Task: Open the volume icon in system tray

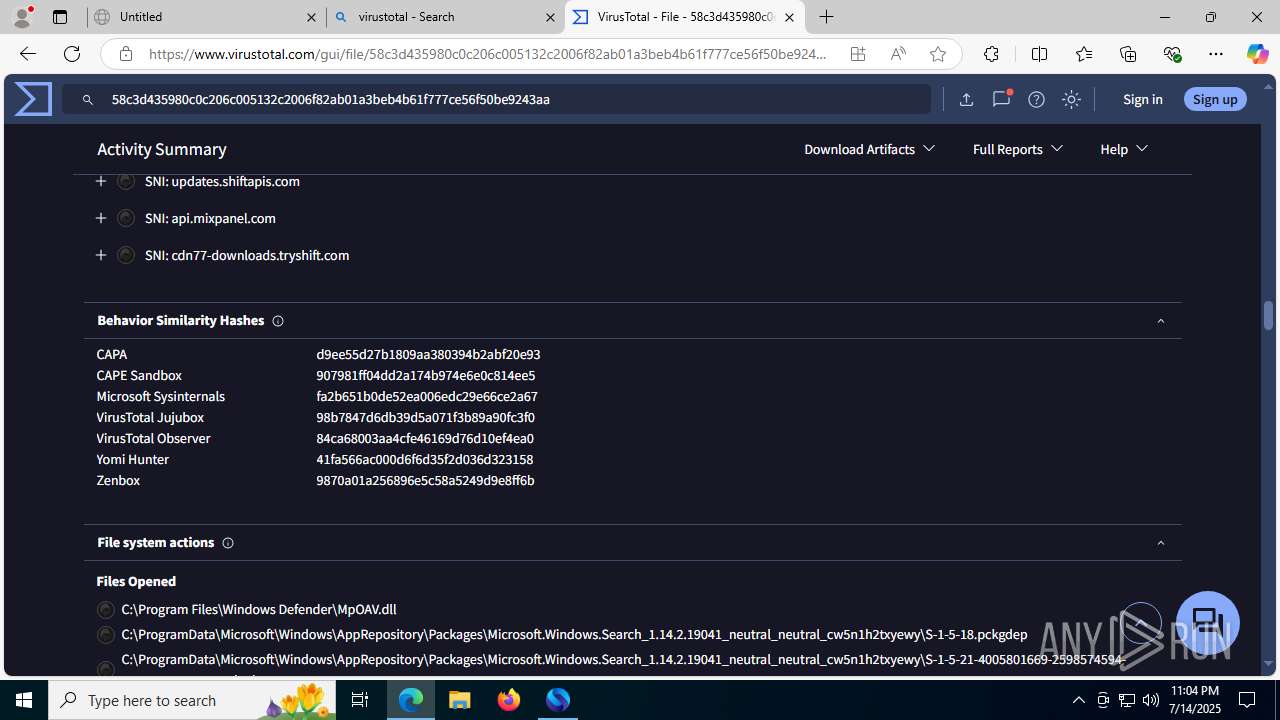Action: 1150,700
